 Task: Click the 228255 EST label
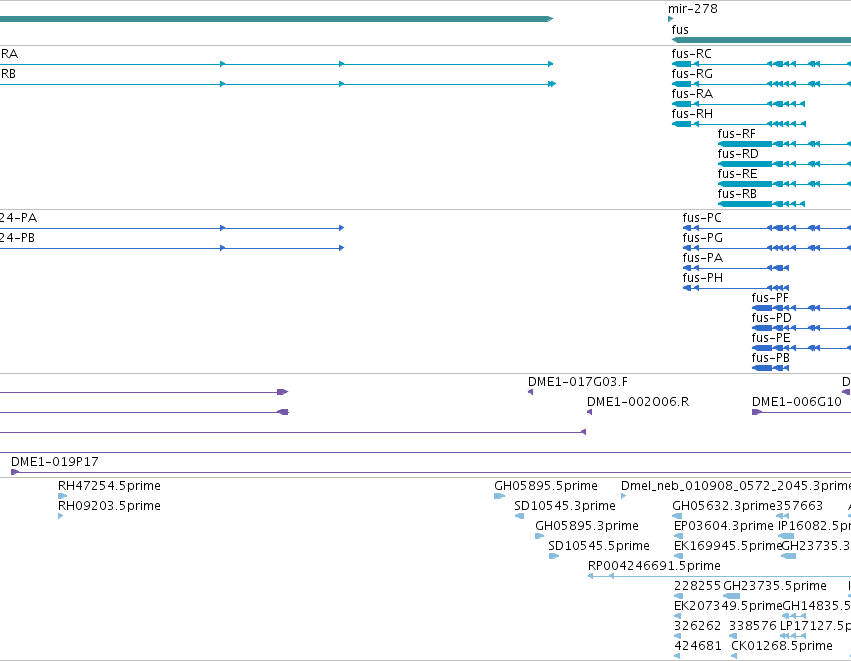click(697, 586)
